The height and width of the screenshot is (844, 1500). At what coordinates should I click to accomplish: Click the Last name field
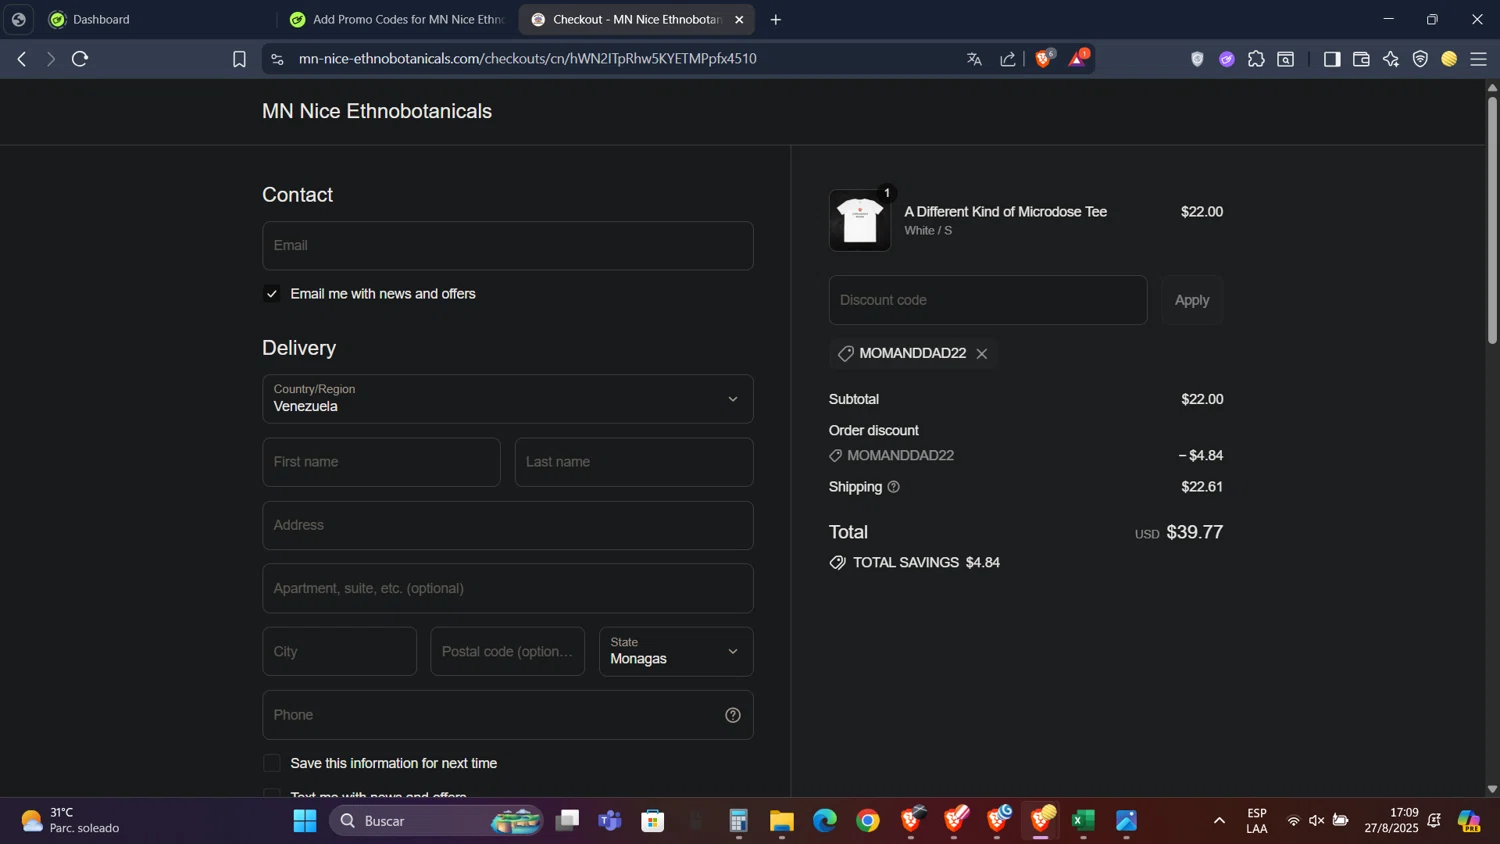(634, 462)
